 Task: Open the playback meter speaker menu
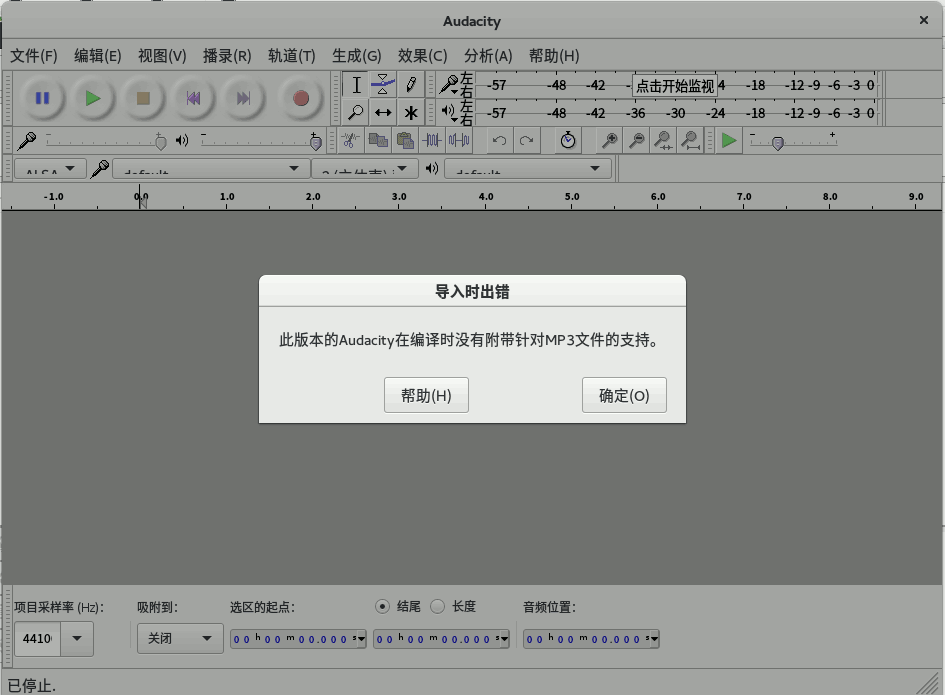click(x=448, y=112)
